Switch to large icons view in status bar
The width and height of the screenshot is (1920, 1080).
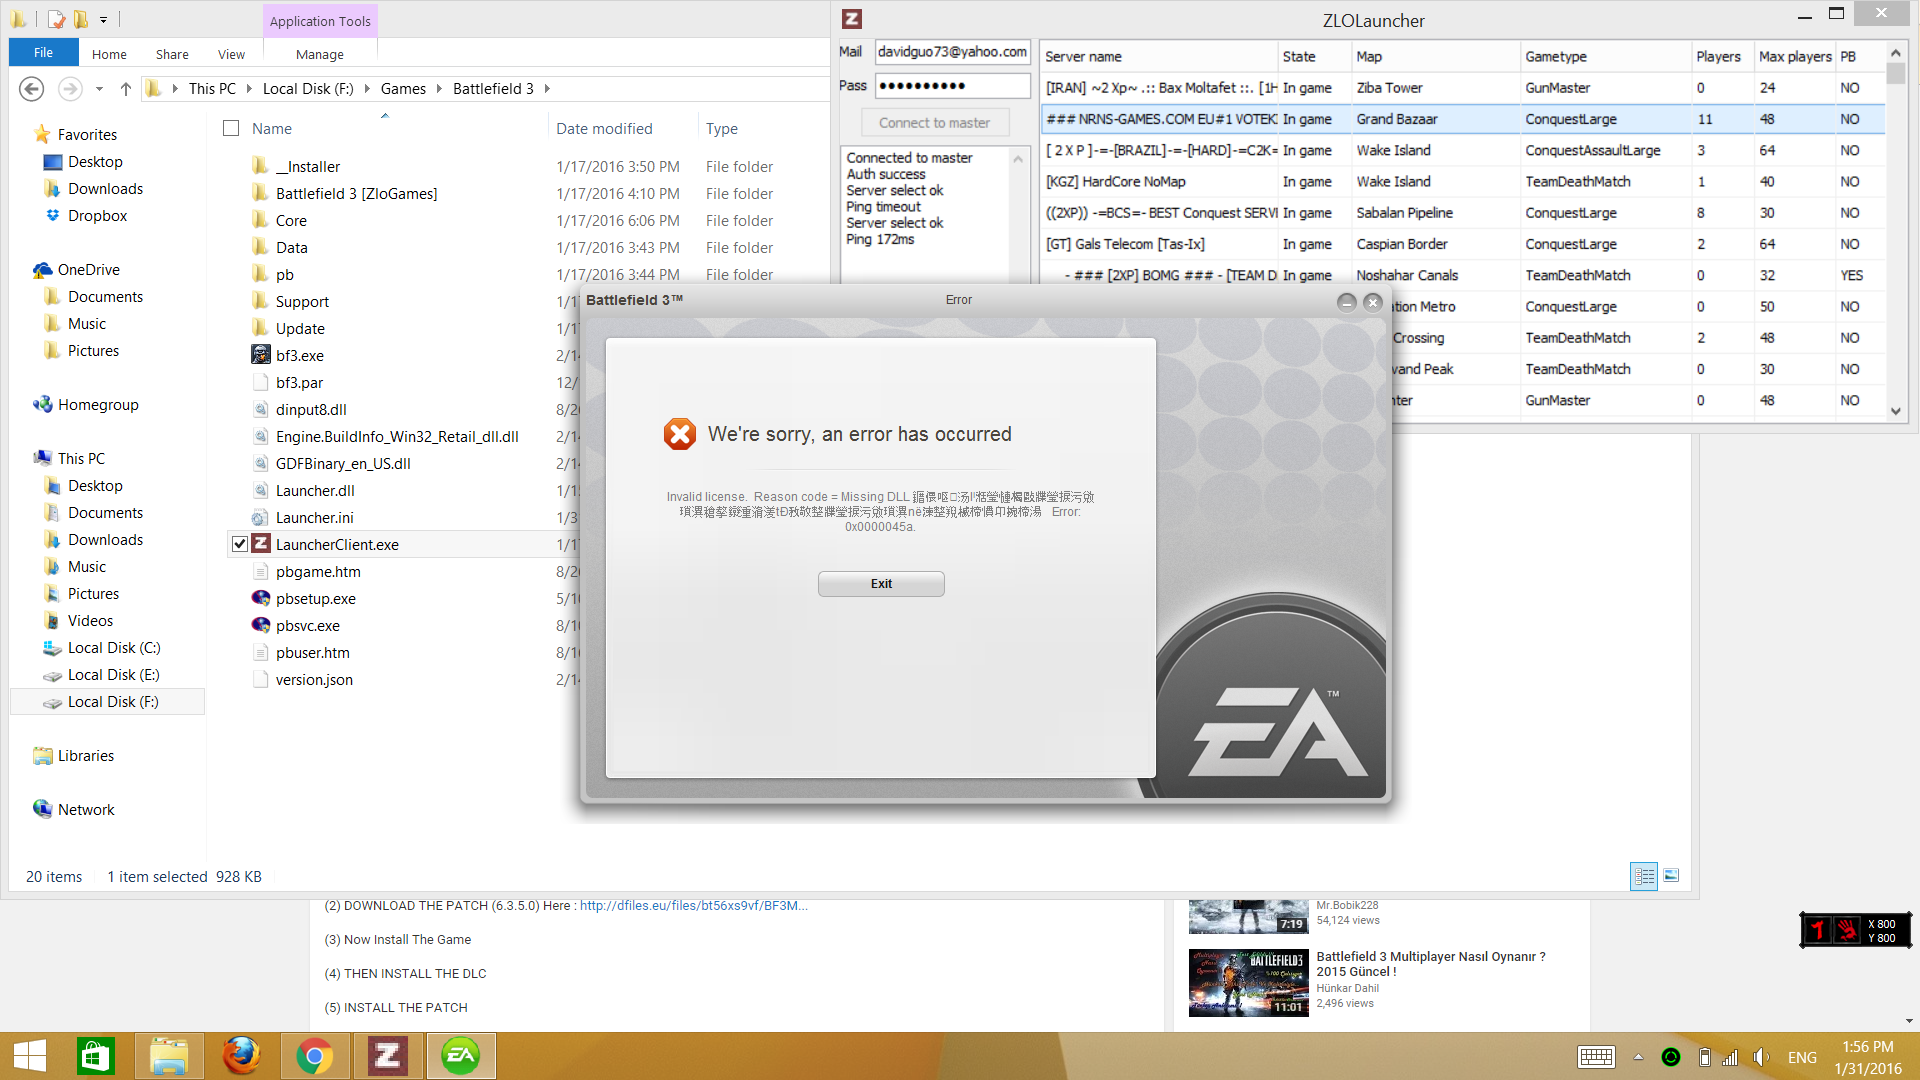click(1670, 876)
